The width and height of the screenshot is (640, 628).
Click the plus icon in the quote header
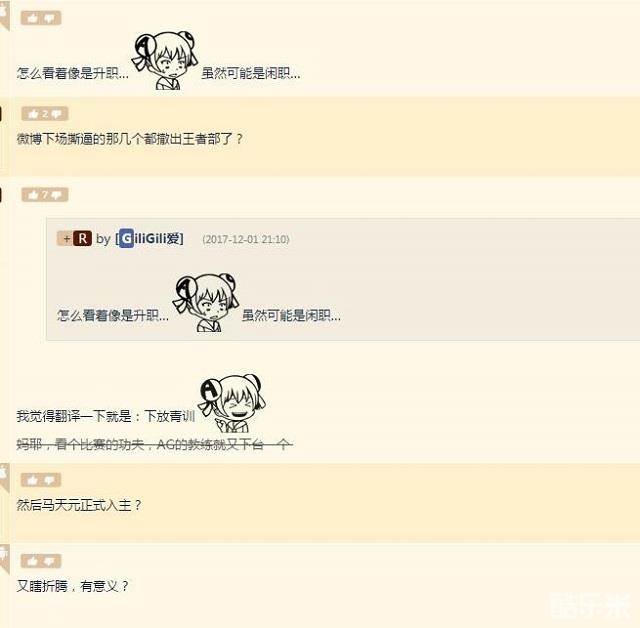66,238
